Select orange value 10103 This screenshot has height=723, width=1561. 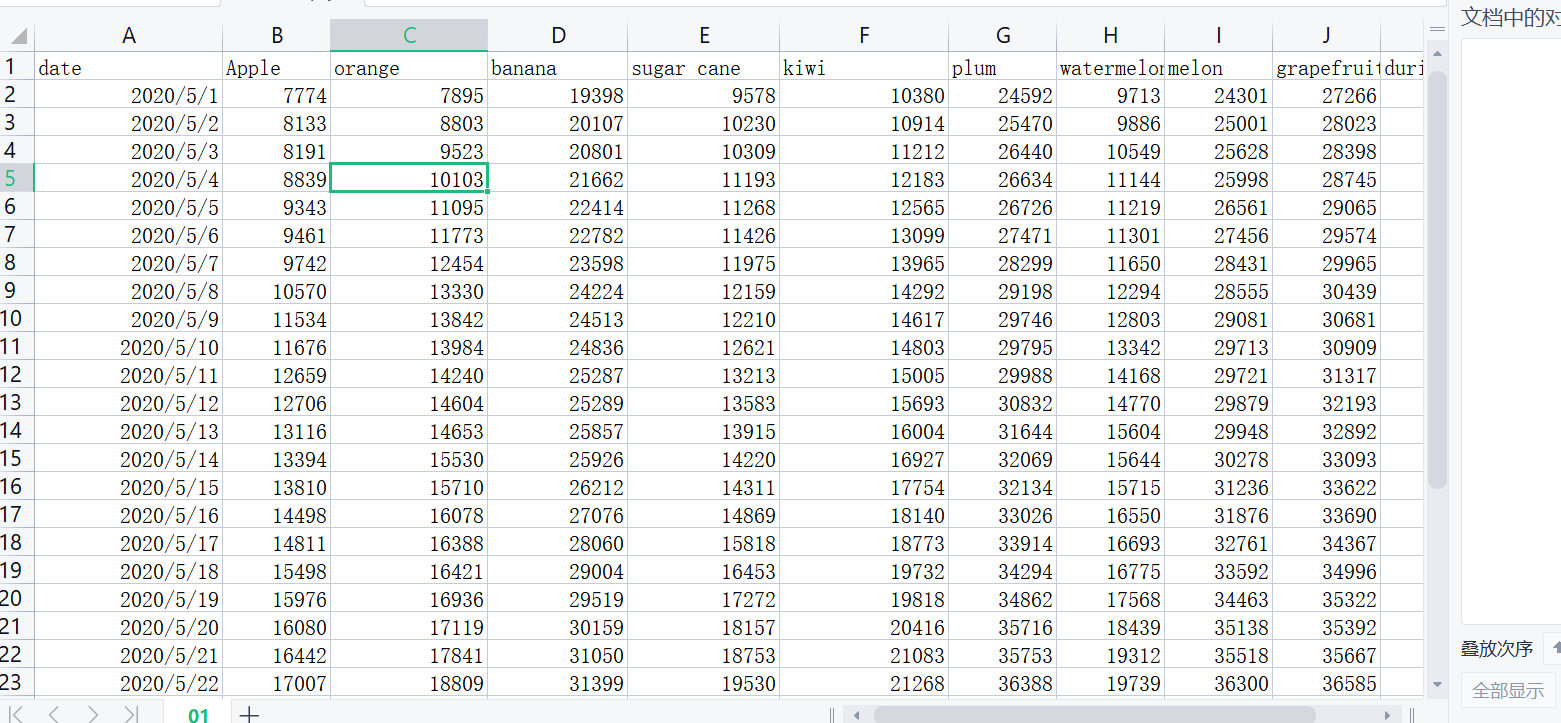409,179
